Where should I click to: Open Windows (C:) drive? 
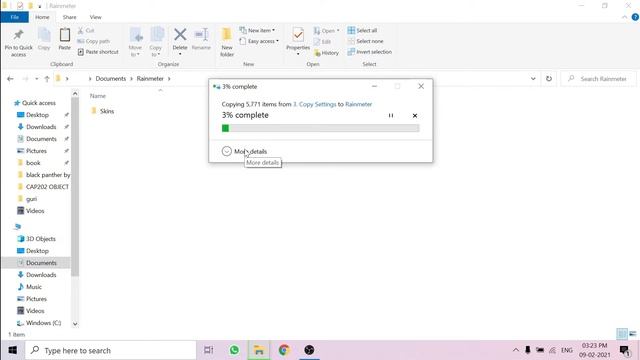(x=39, y=323)
